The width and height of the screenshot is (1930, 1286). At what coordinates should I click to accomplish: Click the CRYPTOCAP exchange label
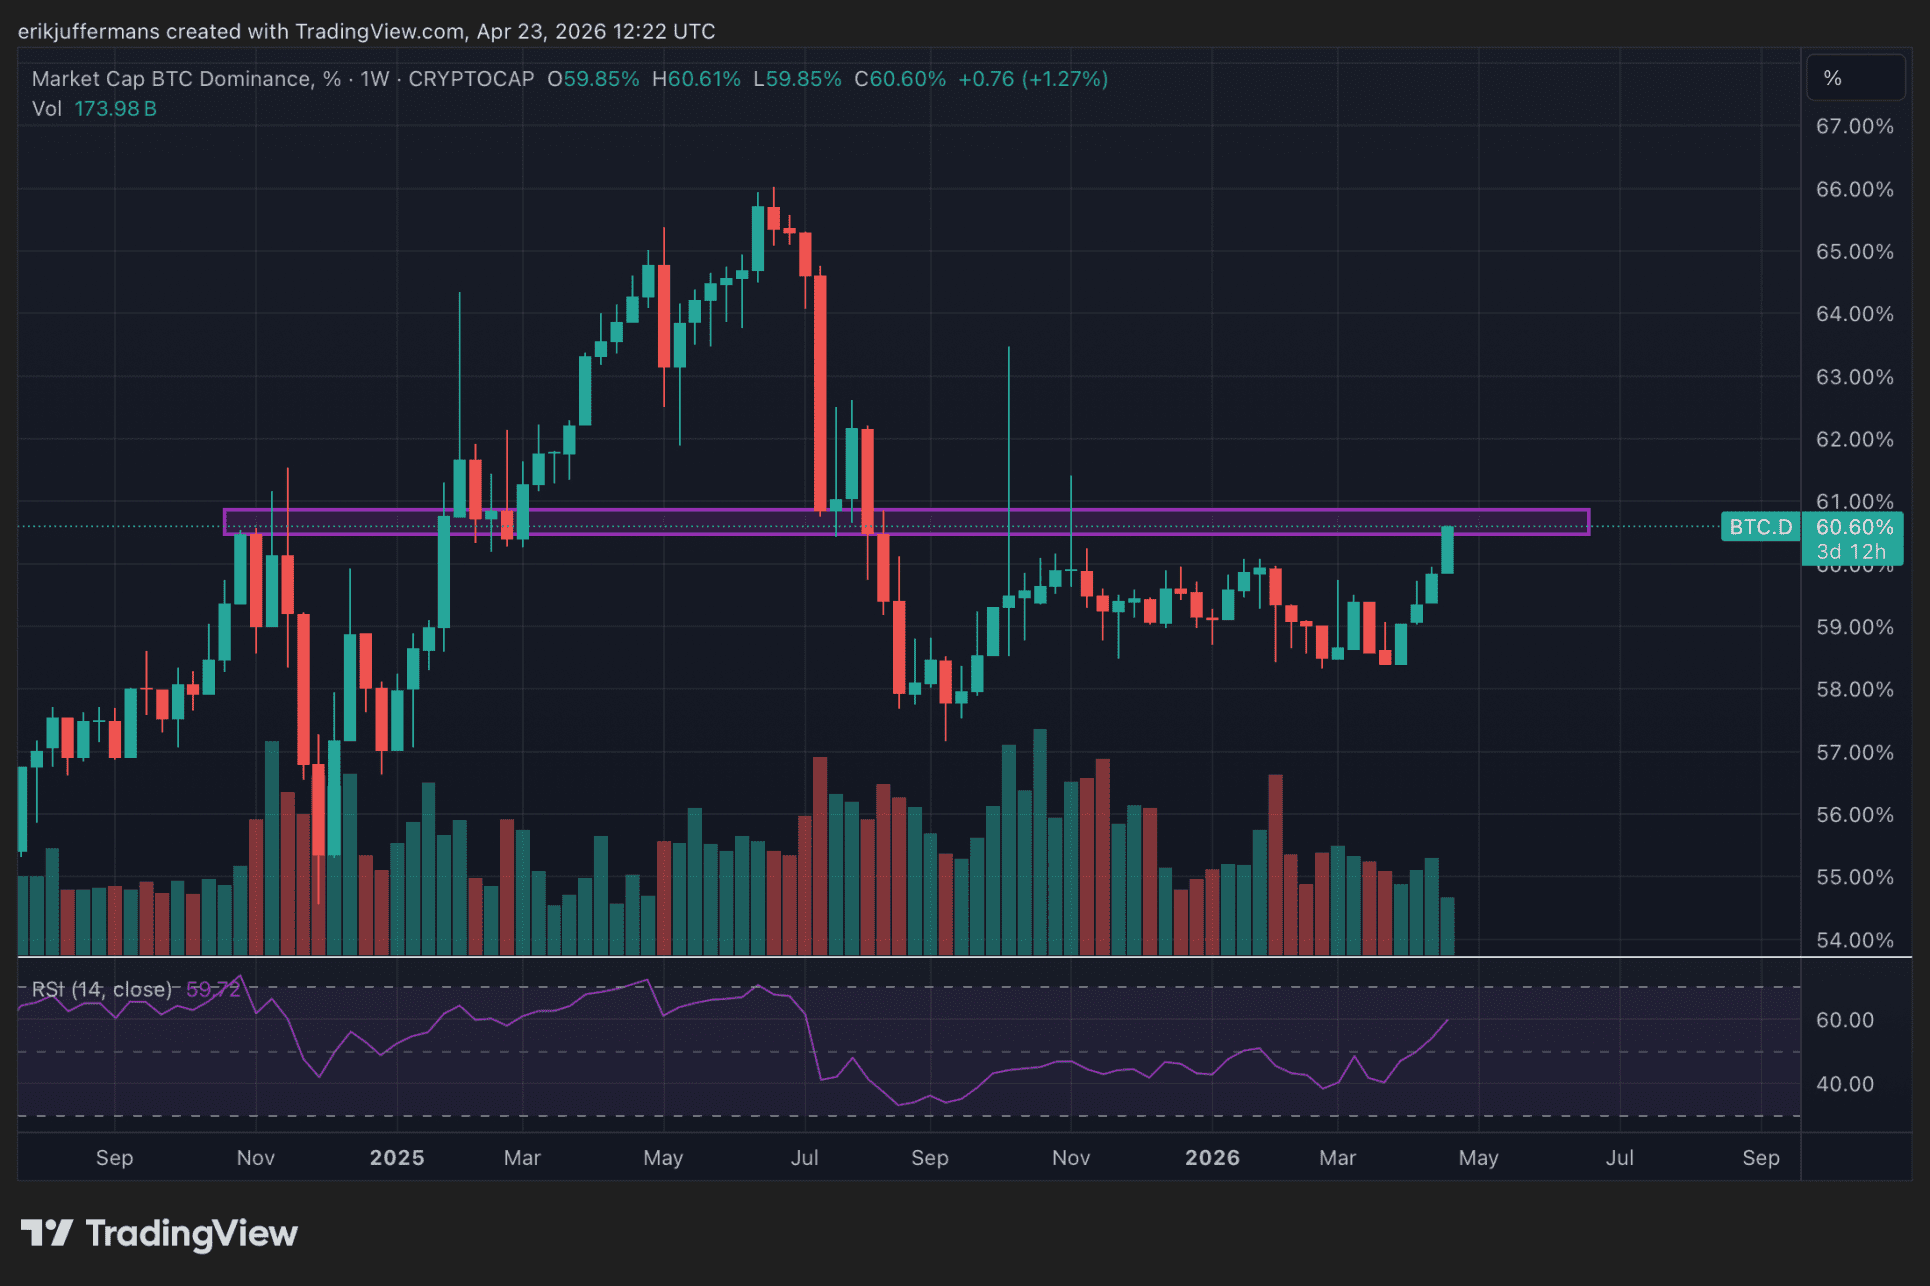[471, 79]
